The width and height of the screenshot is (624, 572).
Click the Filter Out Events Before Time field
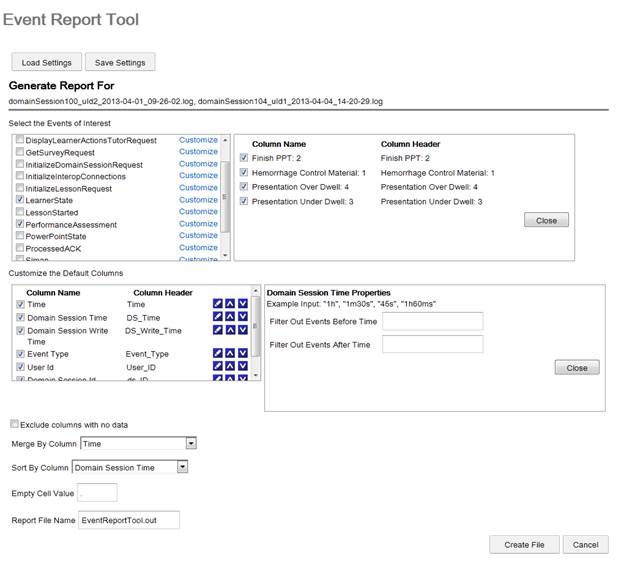[433, 321]
